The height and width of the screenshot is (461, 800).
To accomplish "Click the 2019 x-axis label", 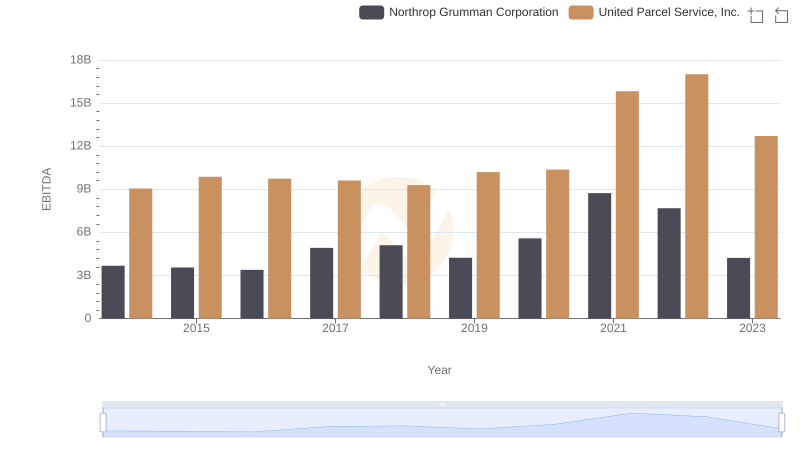I will coord(474,328).
